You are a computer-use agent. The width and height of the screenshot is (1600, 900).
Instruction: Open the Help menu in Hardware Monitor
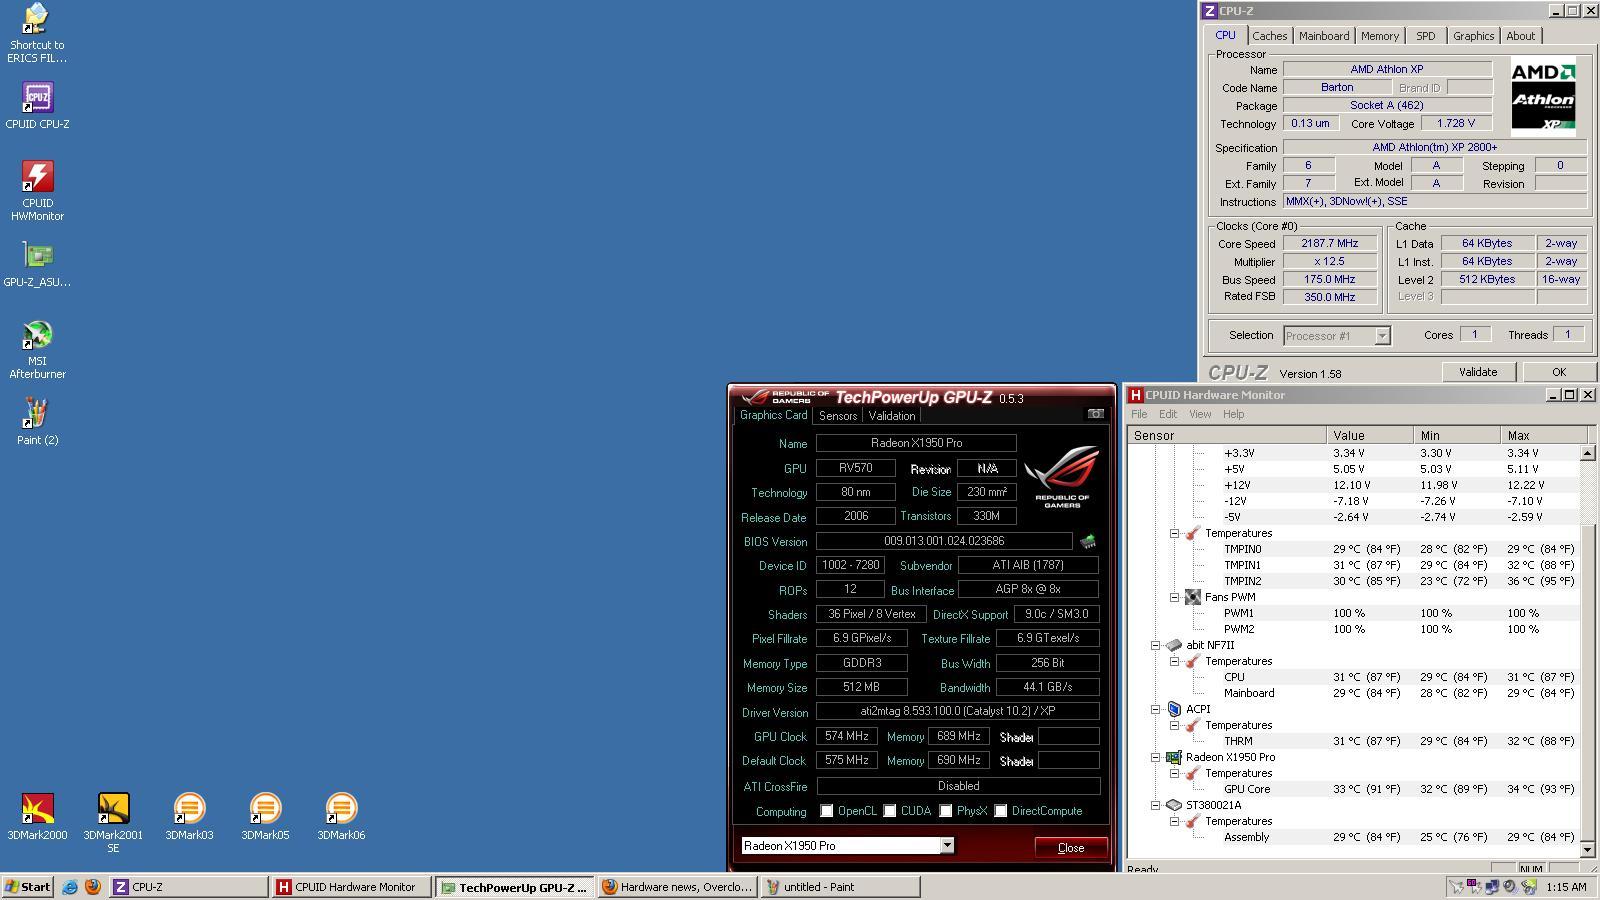[x=1233, y=414]
